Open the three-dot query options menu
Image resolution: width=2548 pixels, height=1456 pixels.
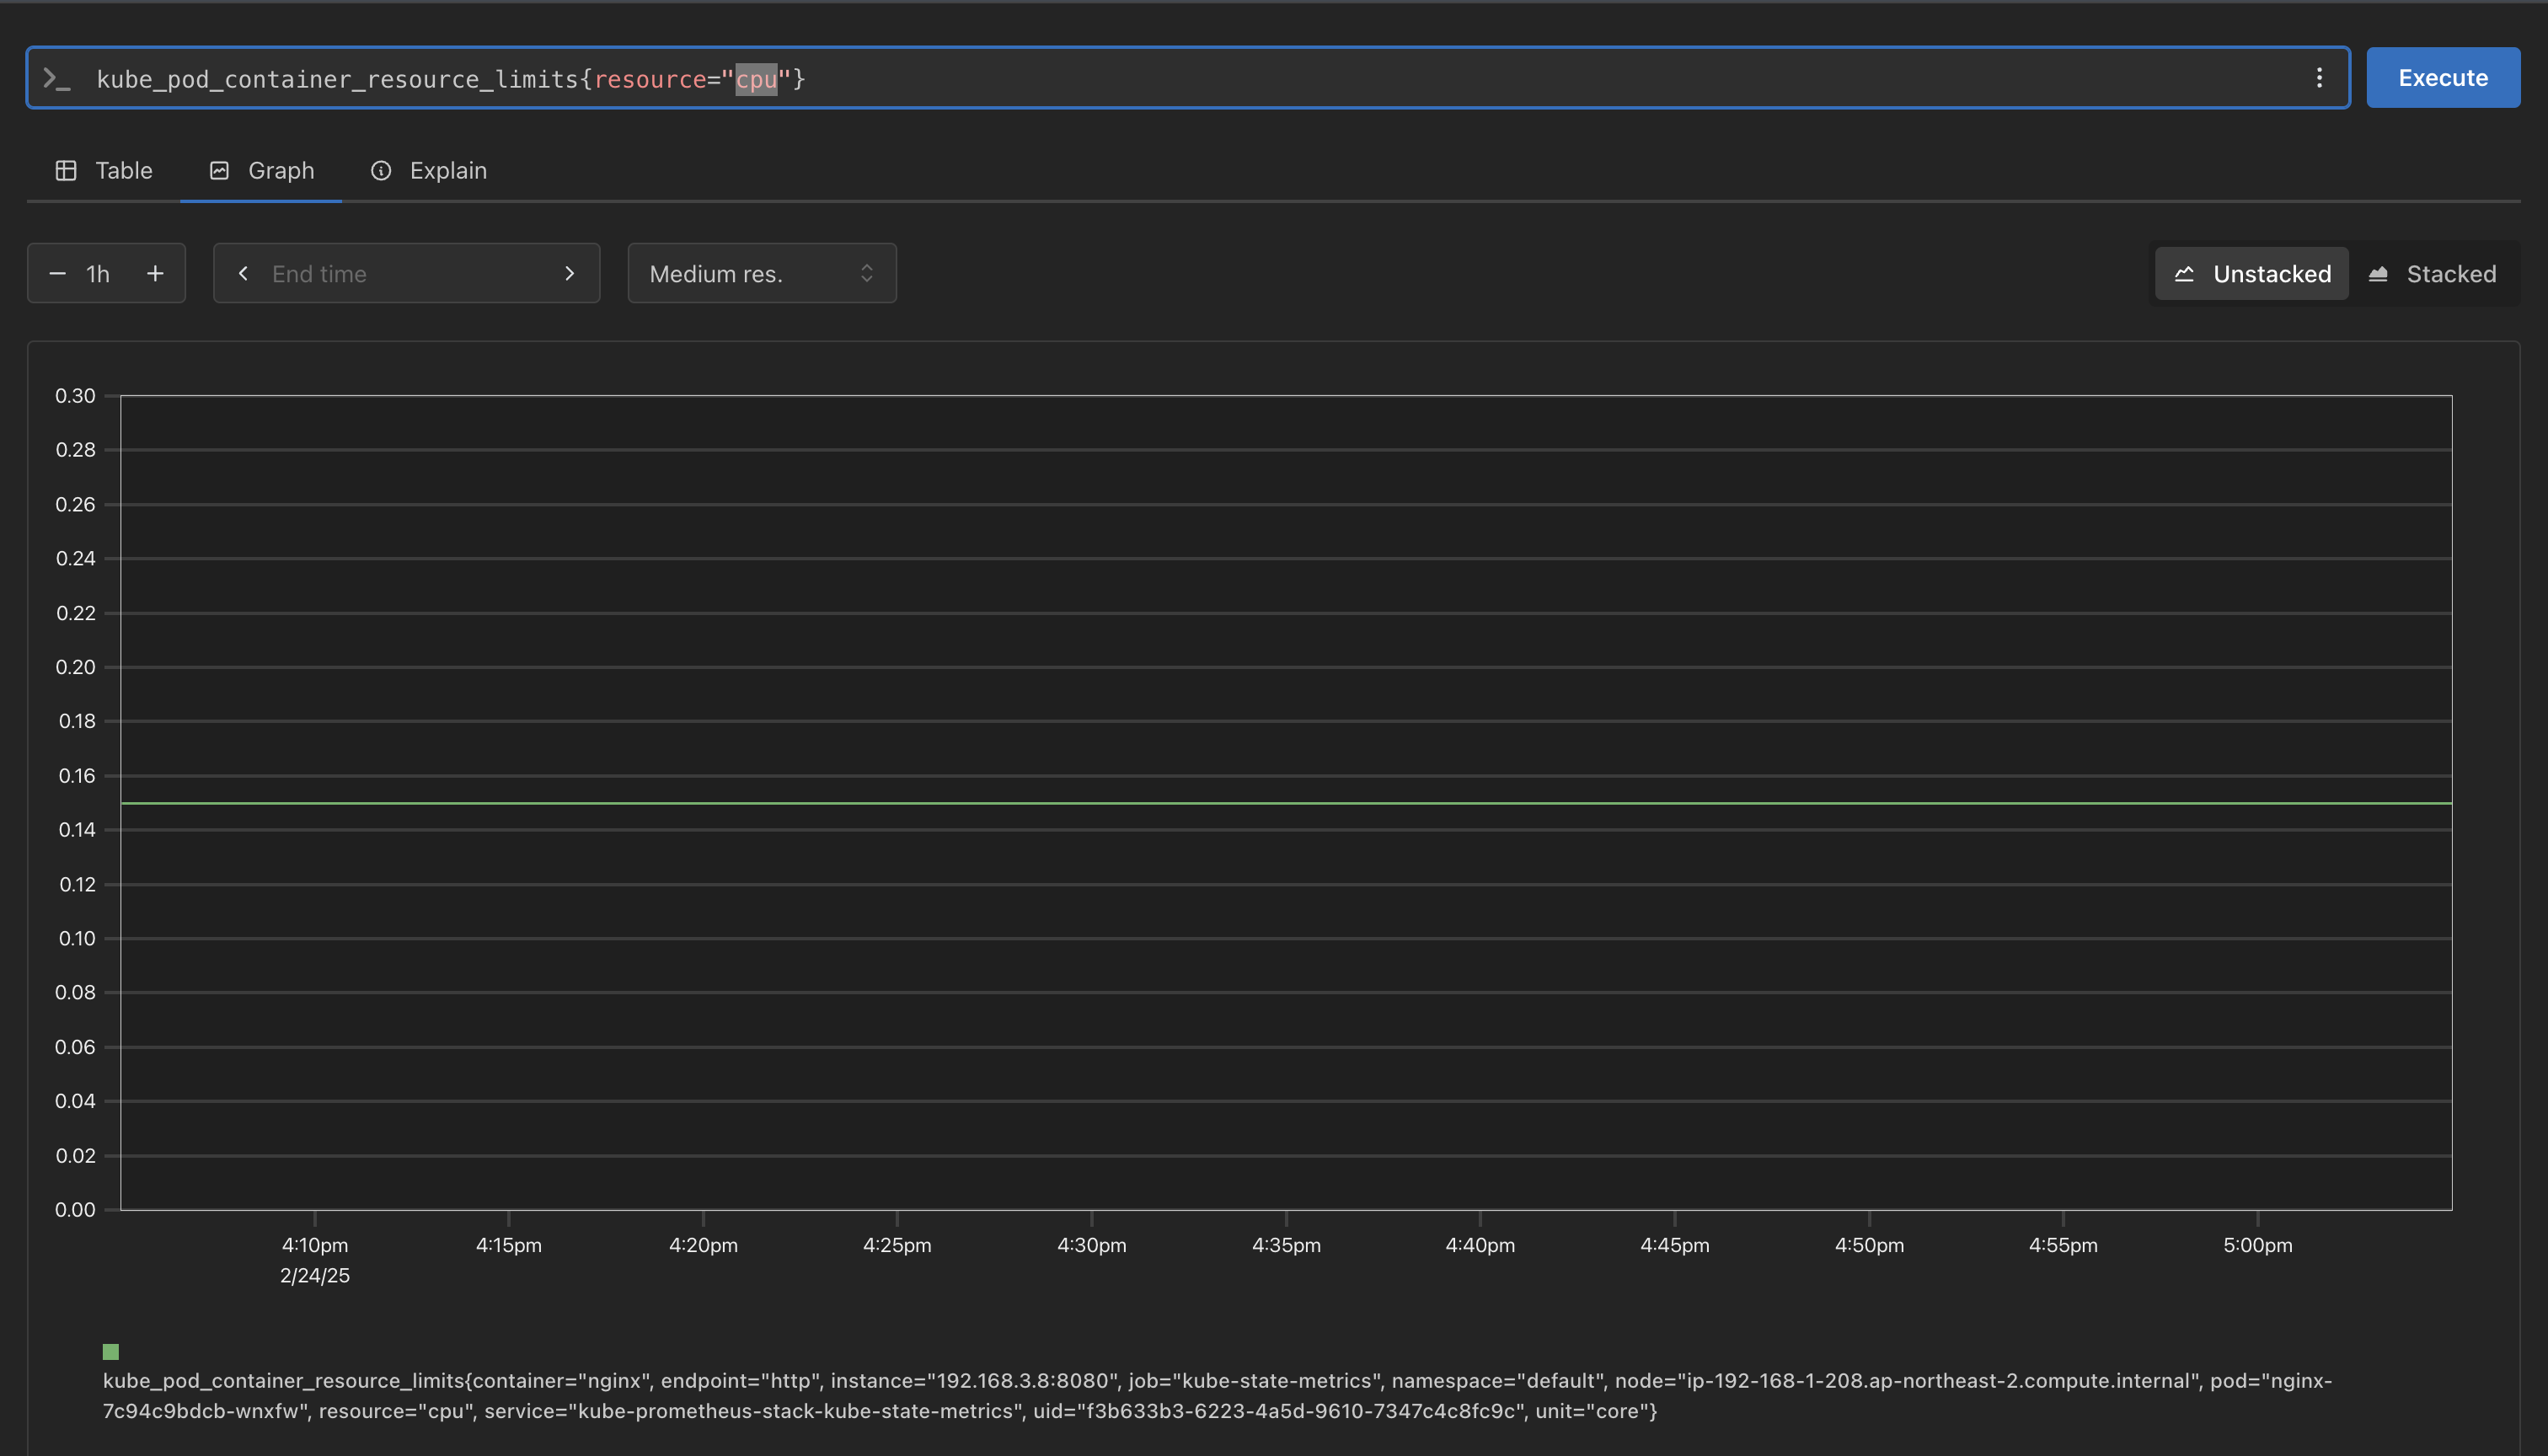coord(2319,78)
